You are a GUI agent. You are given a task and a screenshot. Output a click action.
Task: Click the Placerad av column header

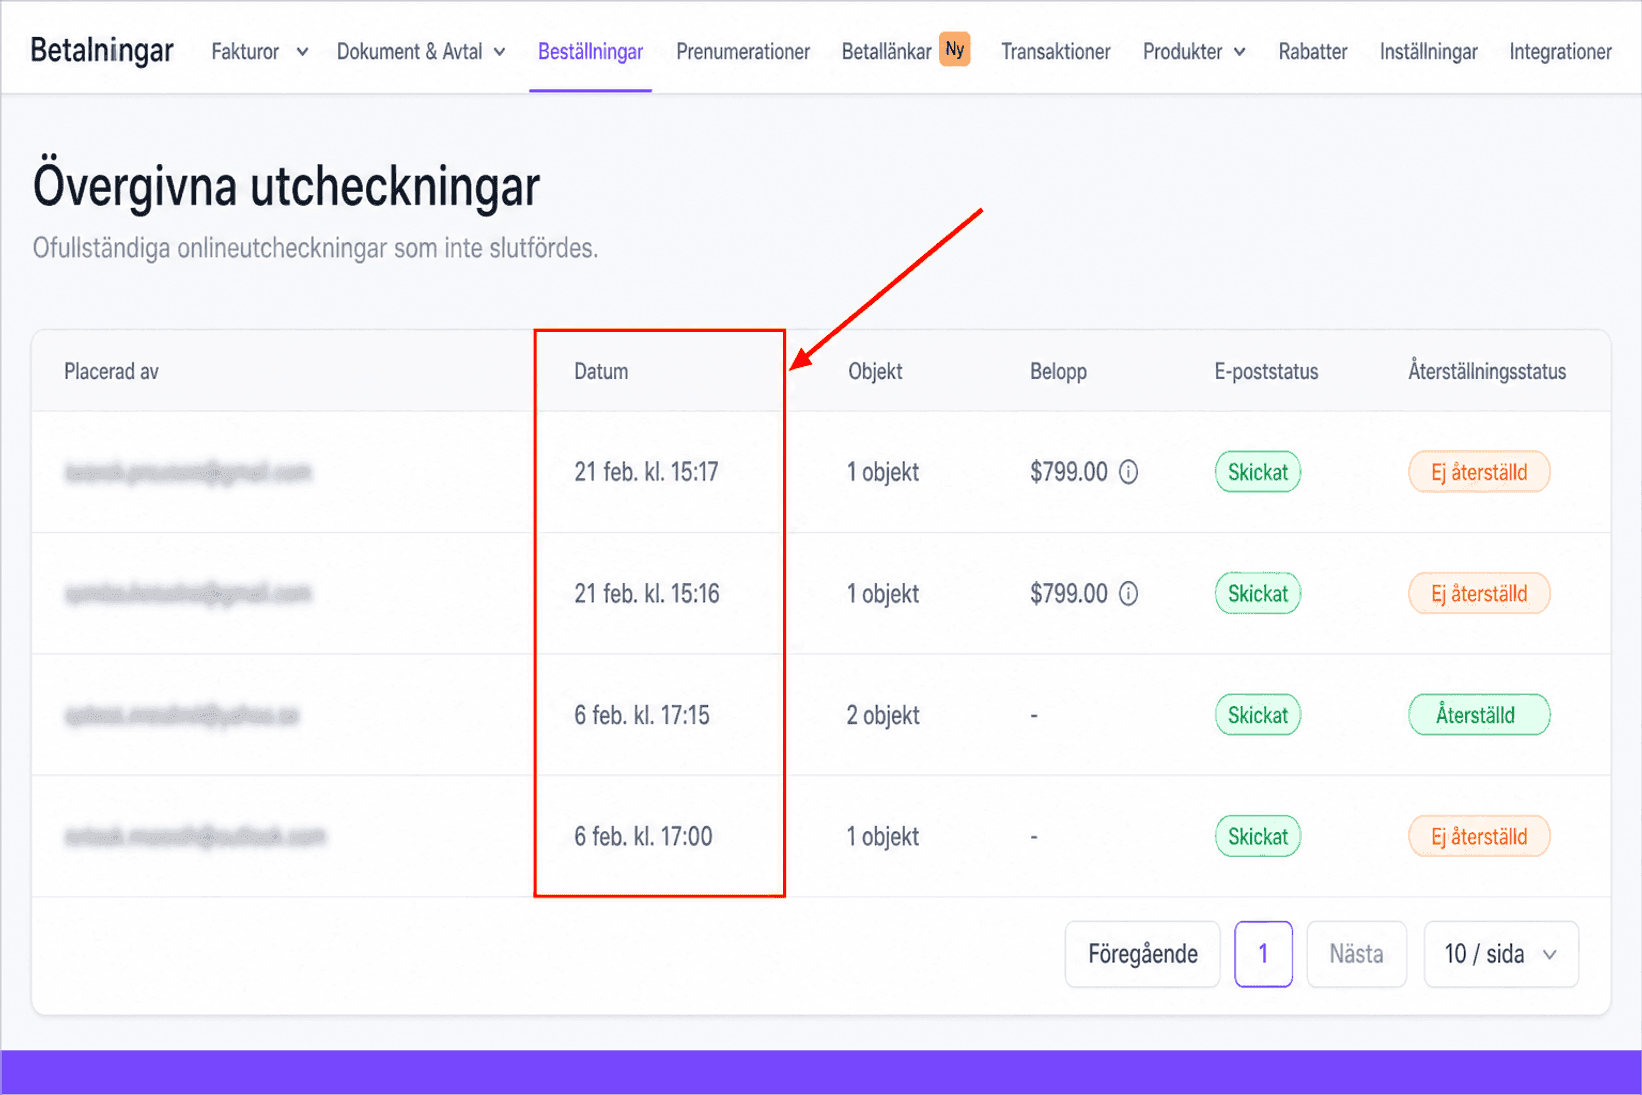click(111, 372)
